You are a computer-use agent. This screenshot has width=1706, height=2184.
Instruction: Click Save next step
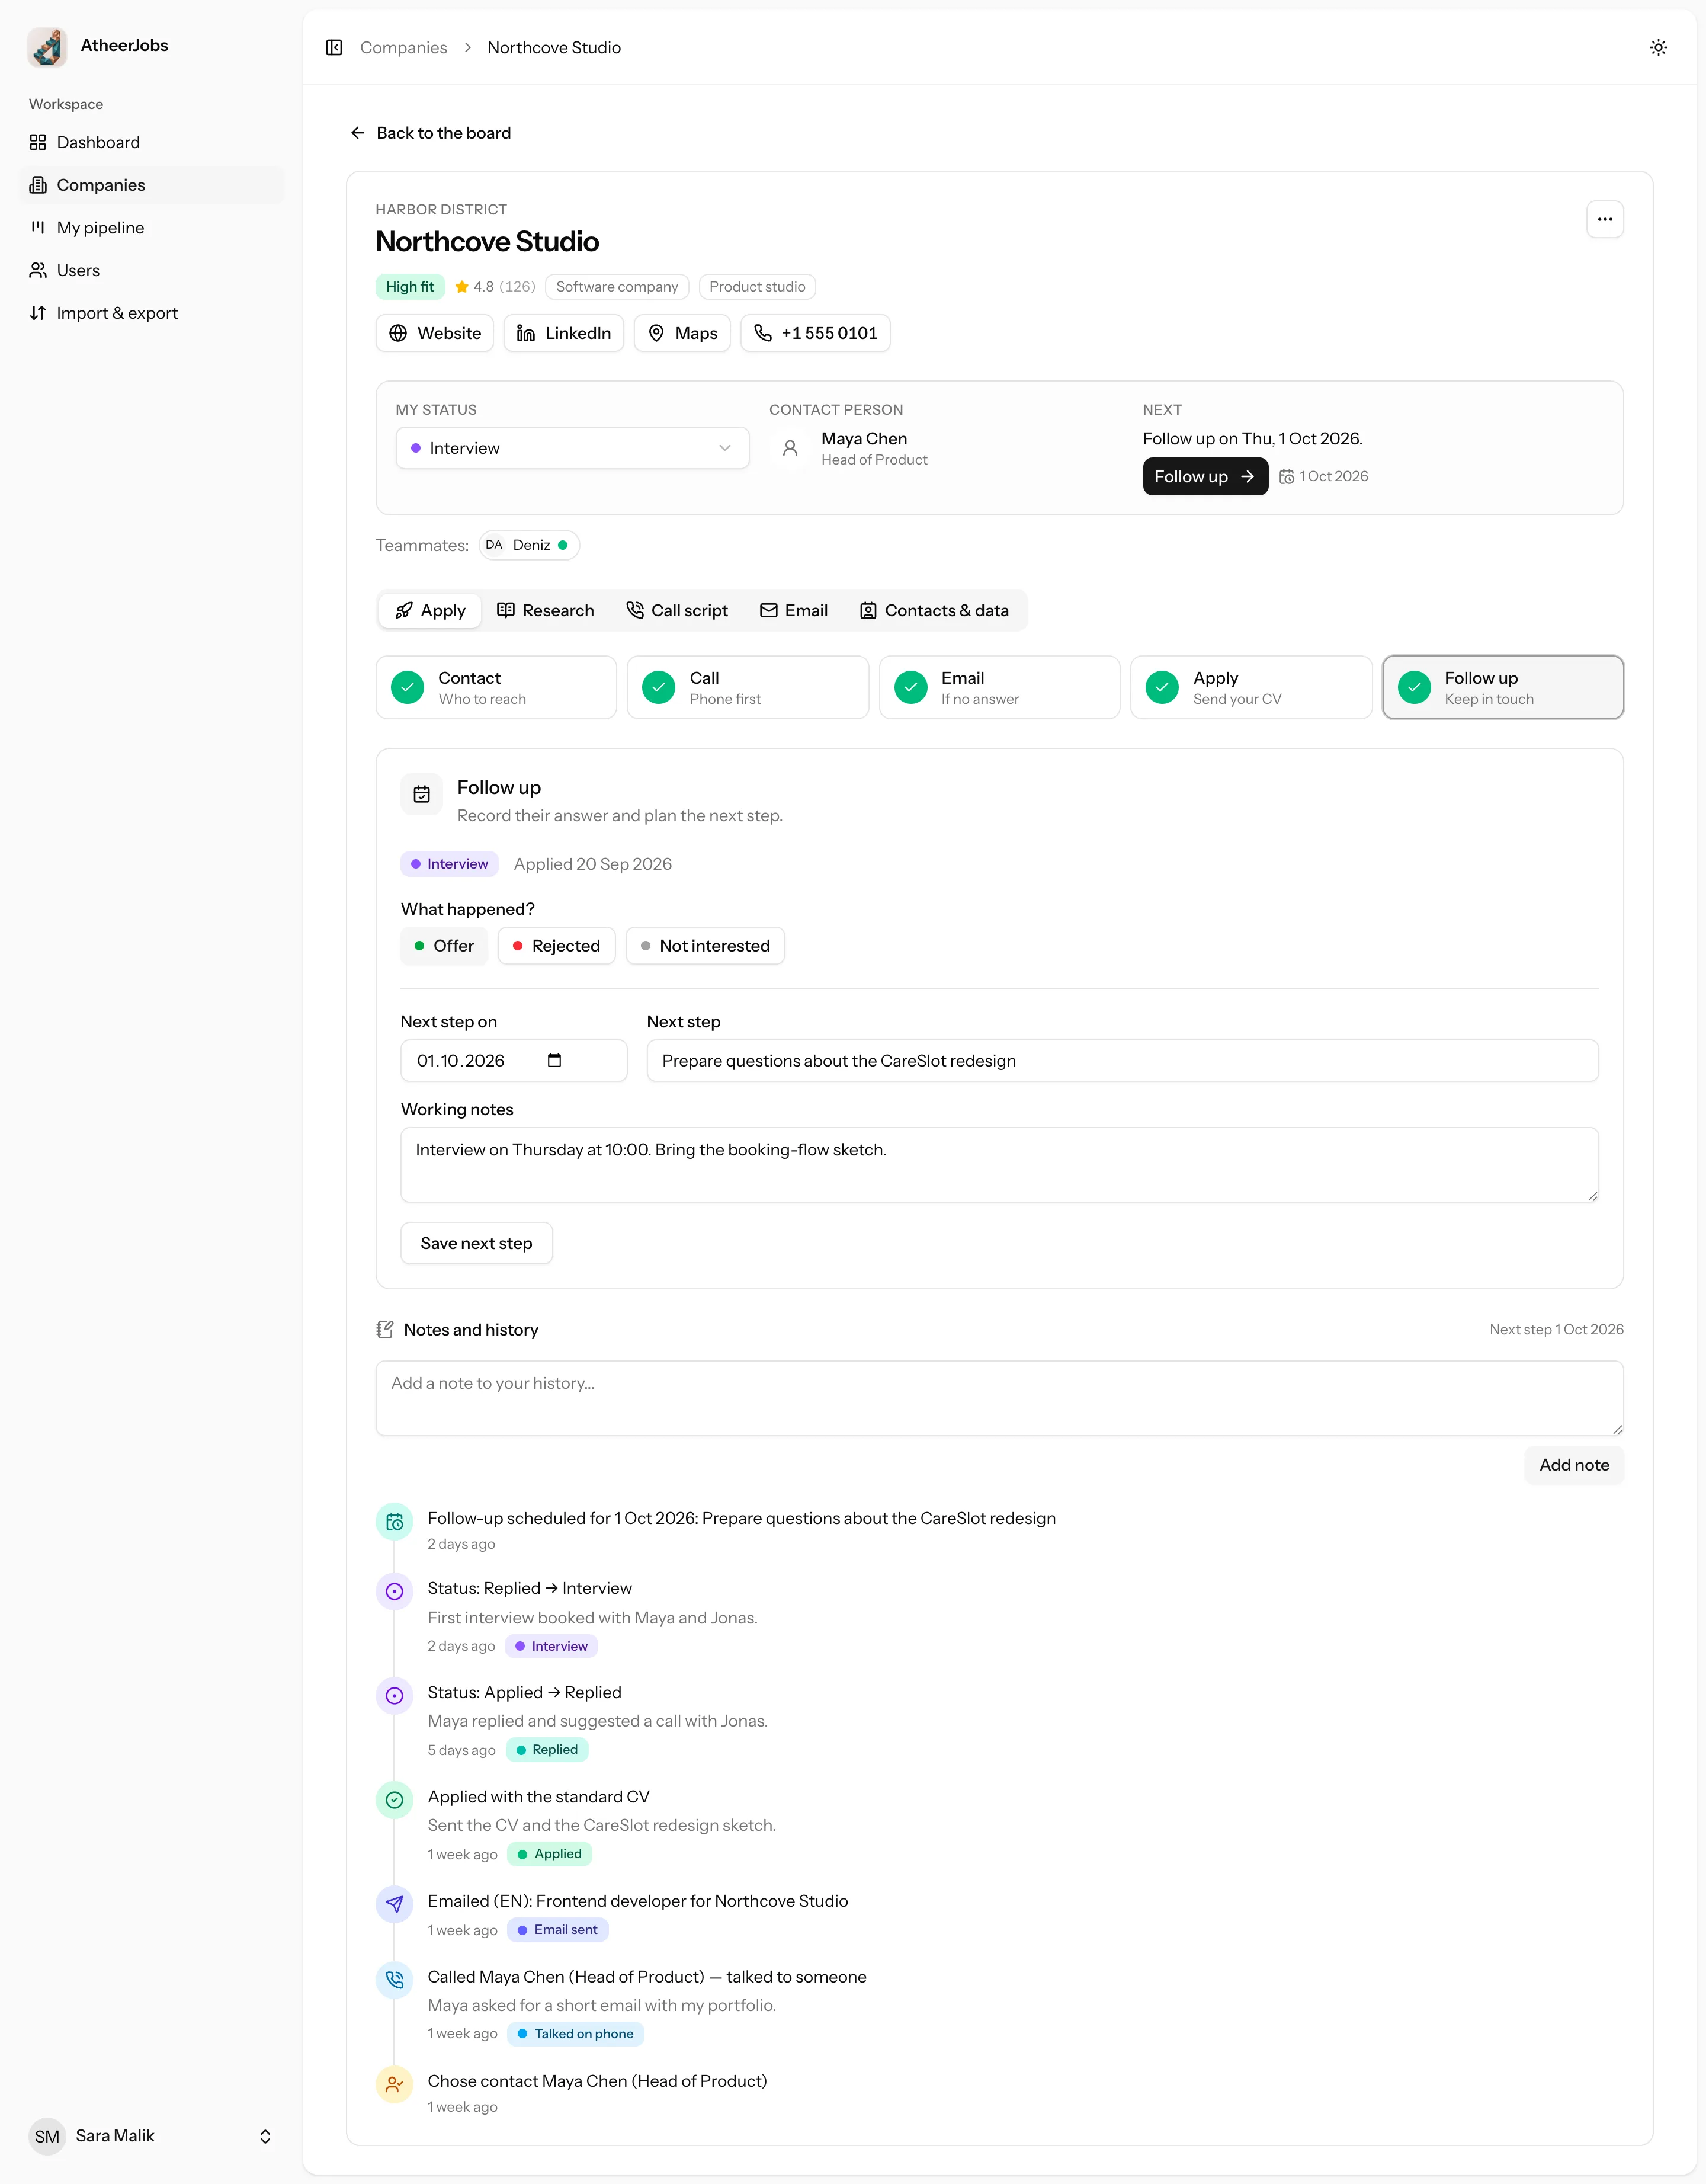pos(476,1243)
